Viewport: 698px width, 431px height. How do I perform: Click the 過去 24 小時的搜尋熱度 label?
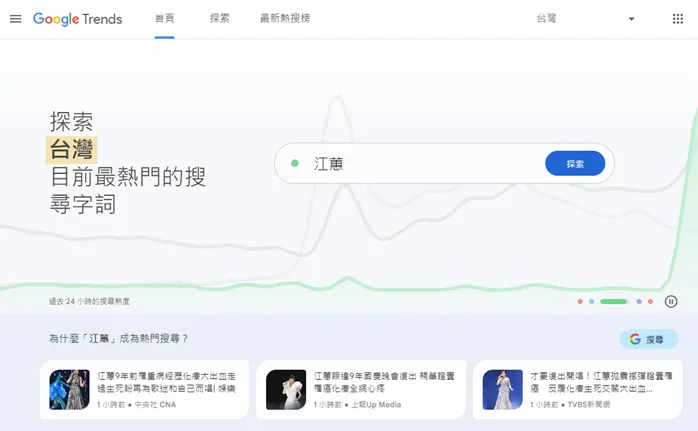pos(89,301)
